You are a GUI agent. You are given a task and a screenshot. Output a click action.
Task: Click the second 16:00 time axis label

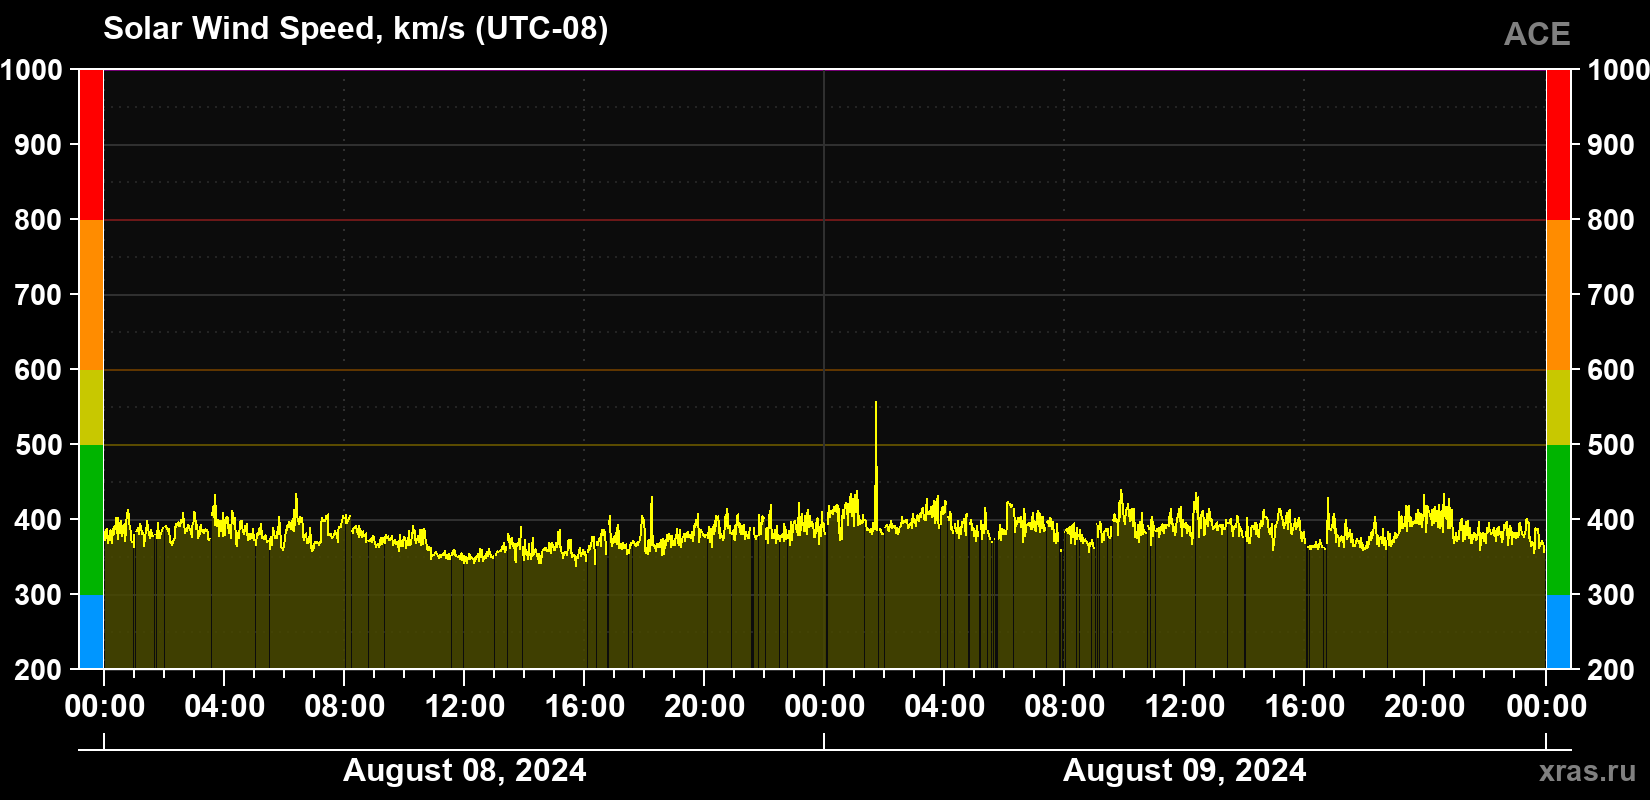tap(1304, 707)
